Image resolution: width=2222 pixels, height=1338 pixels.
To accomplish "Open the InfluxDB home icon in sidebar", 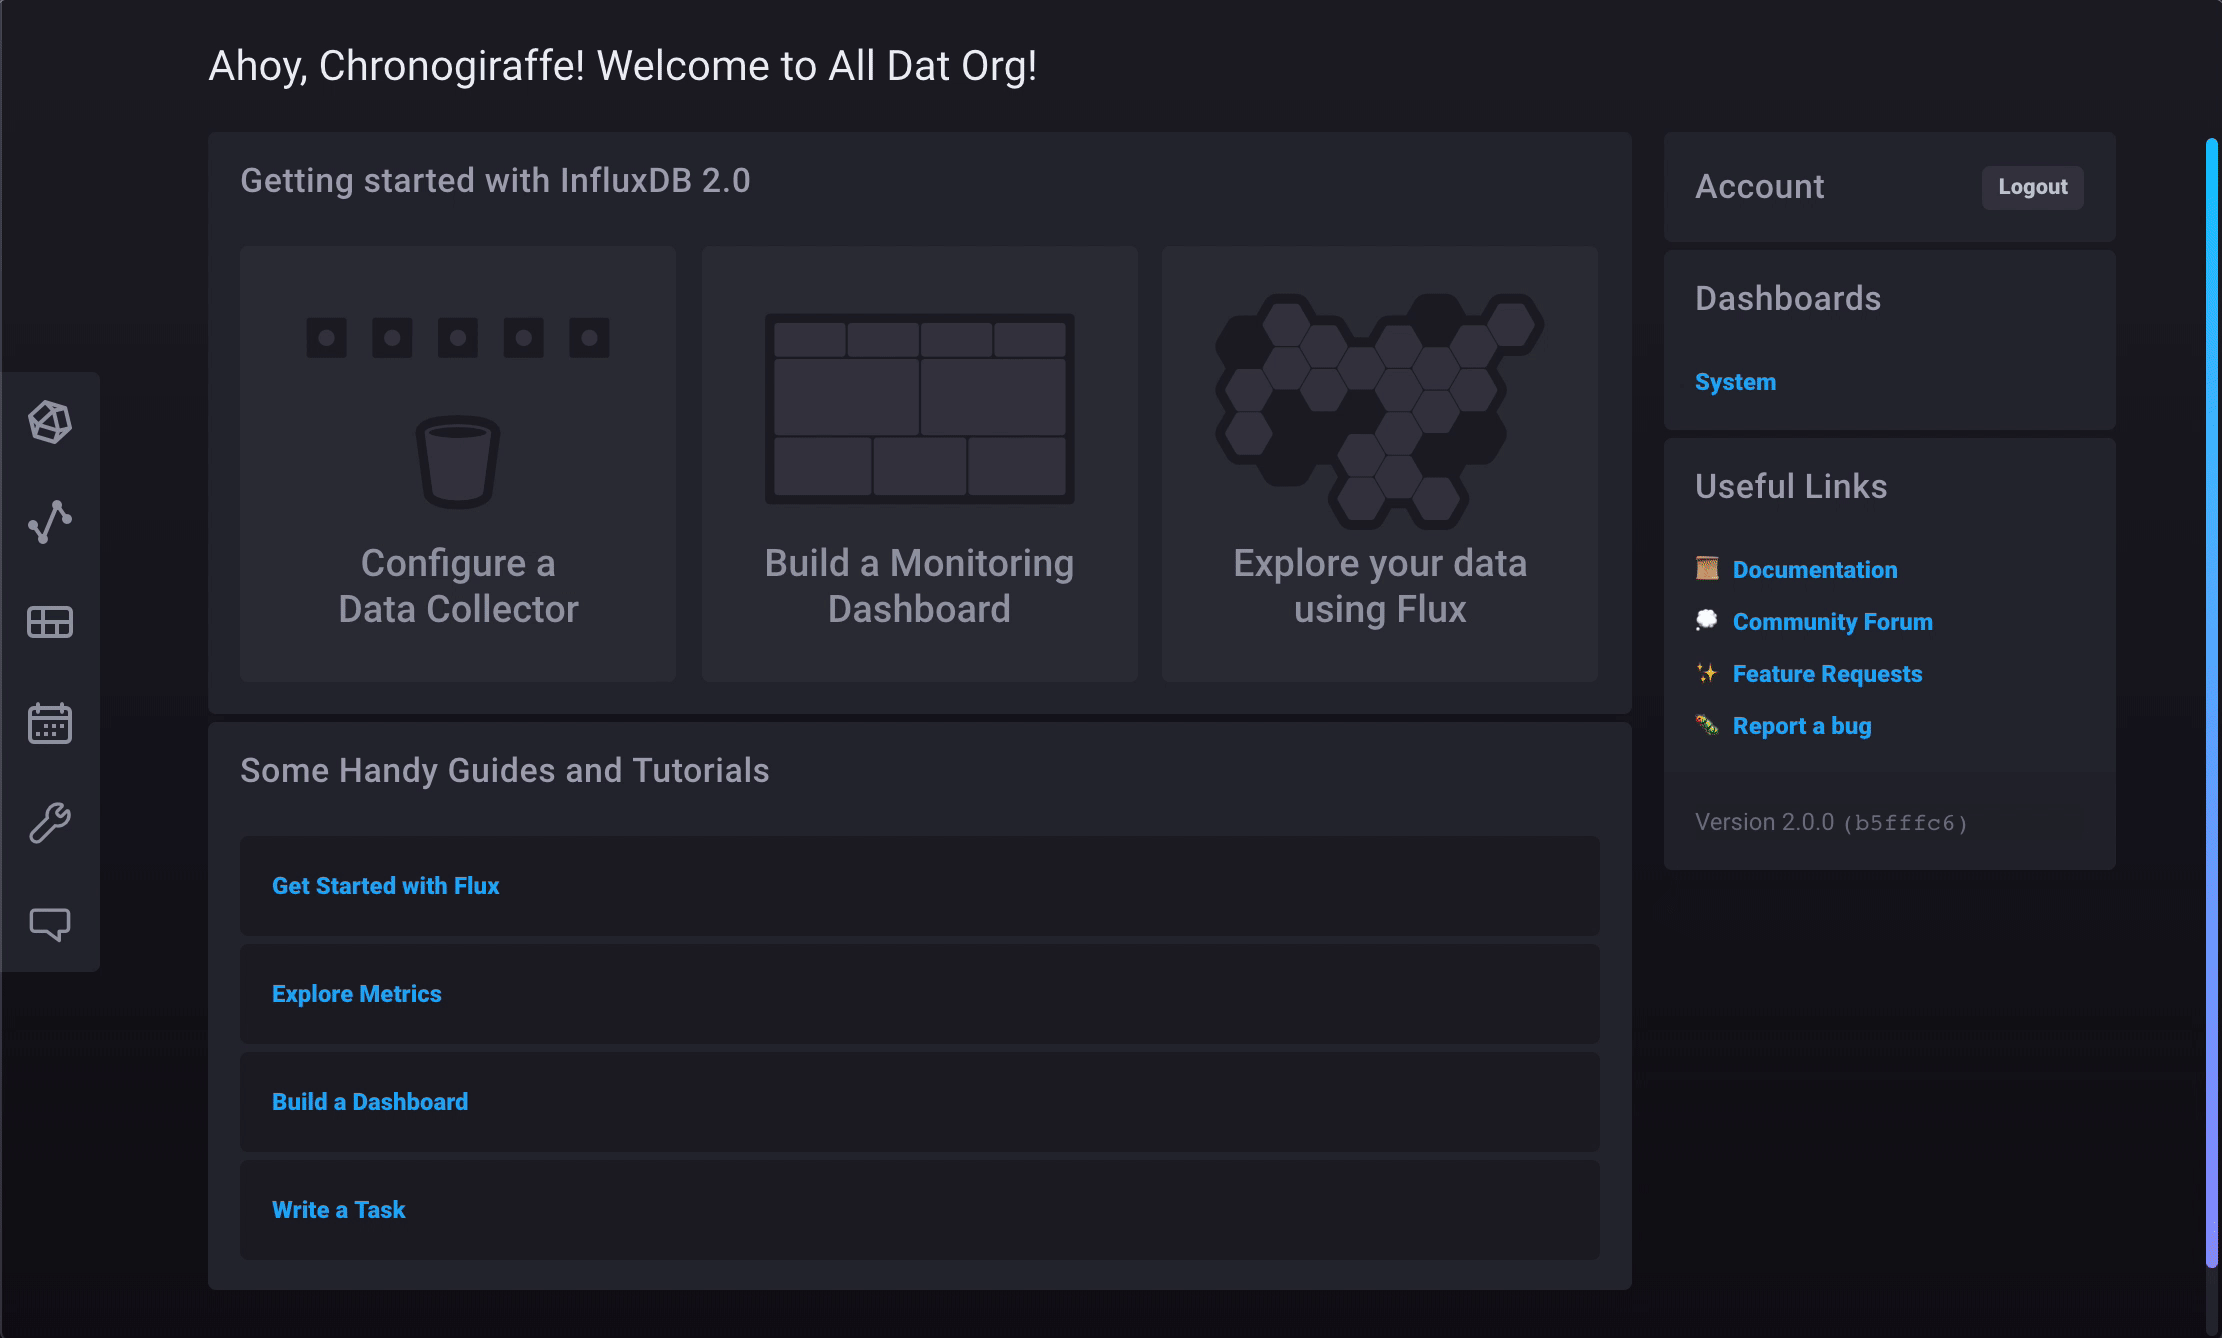I will point(50,422).
